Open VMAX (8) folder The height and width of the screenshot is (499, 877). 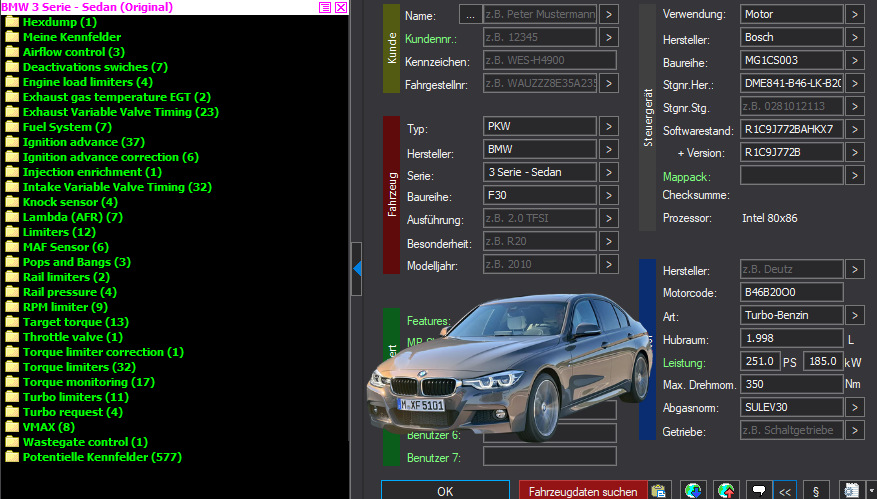(40, 427)
